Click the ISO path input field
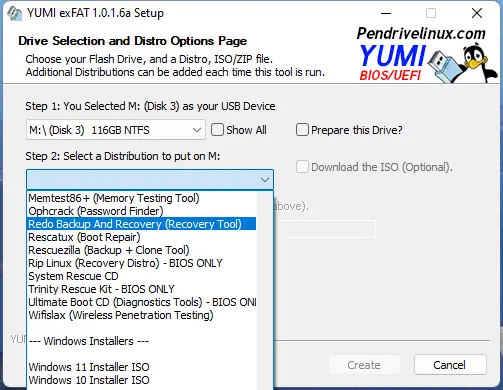 pos(325,229)
